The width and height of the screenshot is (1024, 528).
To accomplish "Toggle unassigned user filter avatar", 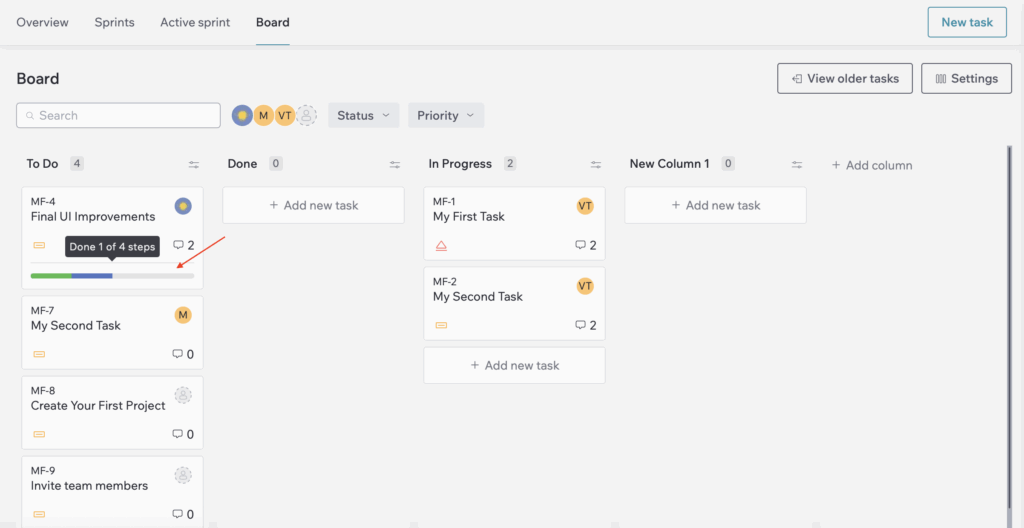I will pyautogui.click(x=307, y=116).
